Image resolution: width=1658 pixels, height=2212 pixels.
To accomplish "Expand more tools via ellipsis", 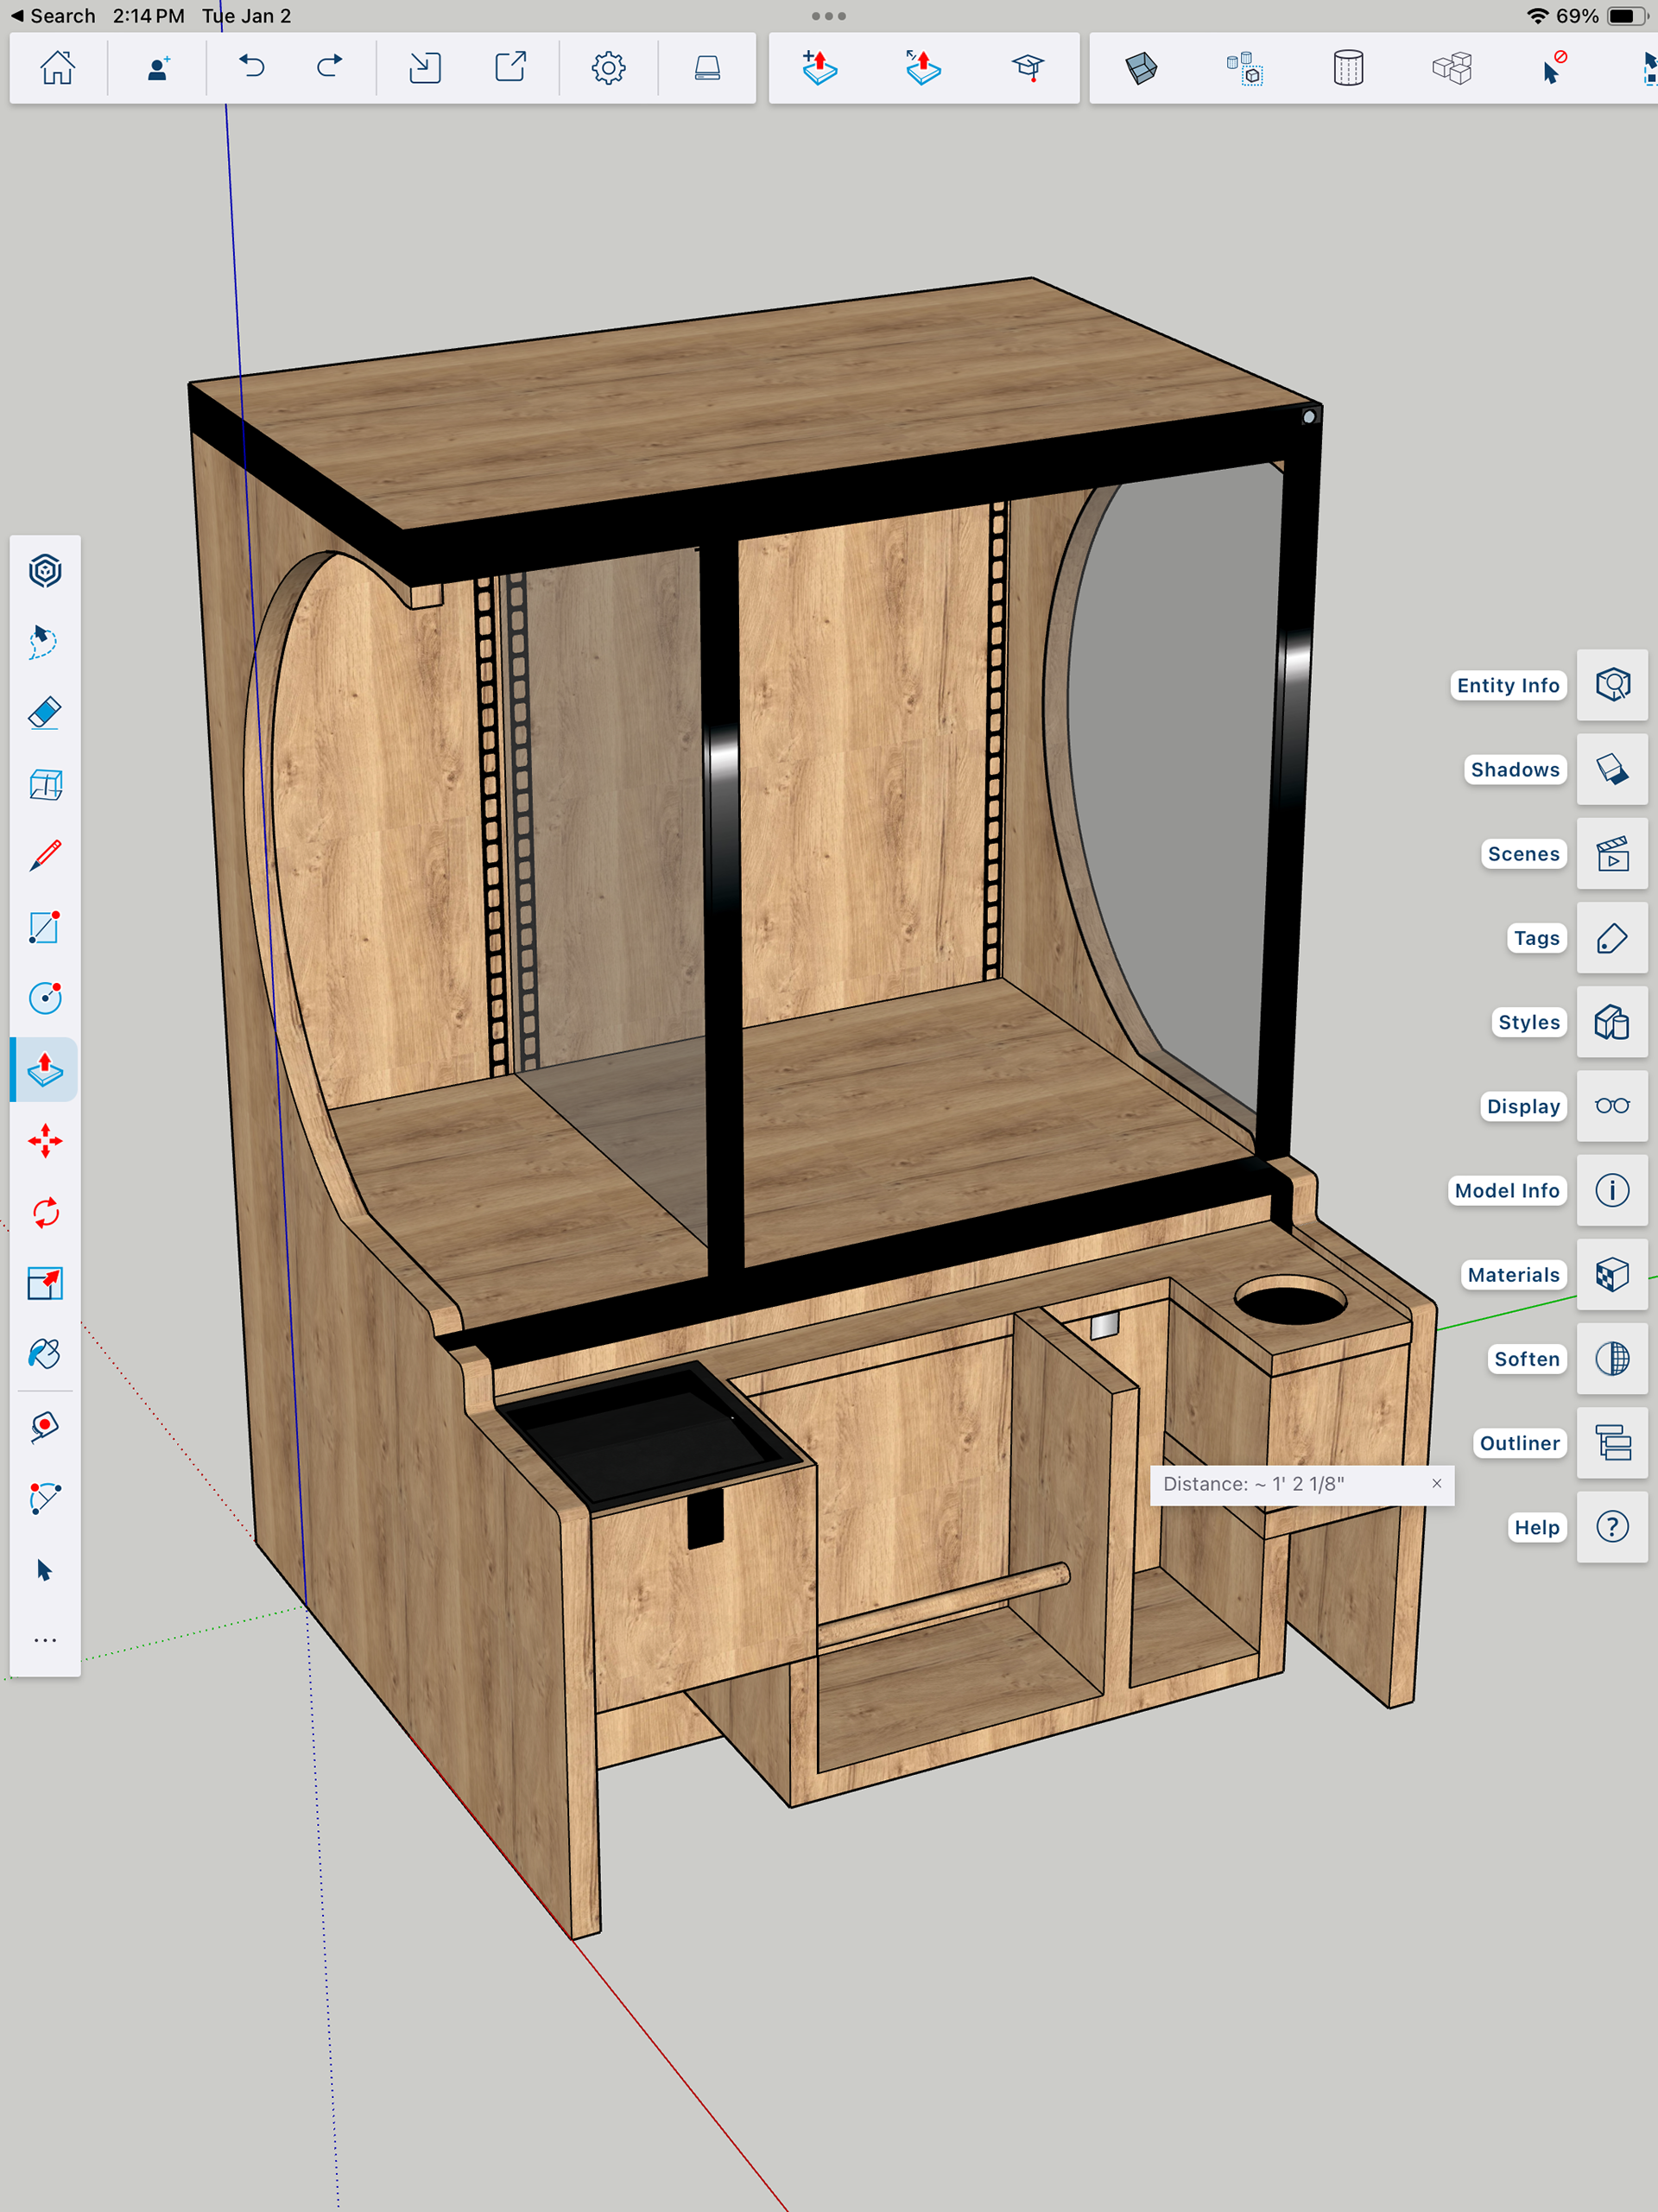I will [45, 1640].
